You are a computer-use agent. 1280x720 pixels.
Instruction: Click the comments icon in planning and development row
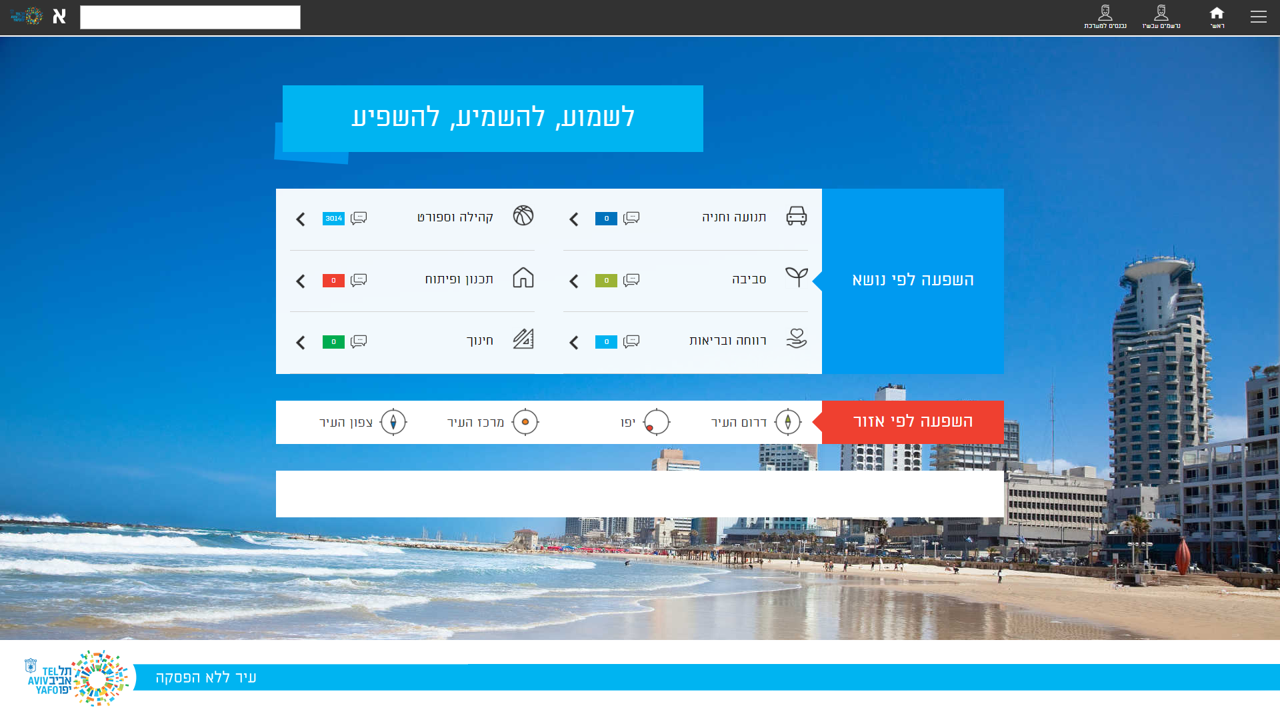(358, 280)
